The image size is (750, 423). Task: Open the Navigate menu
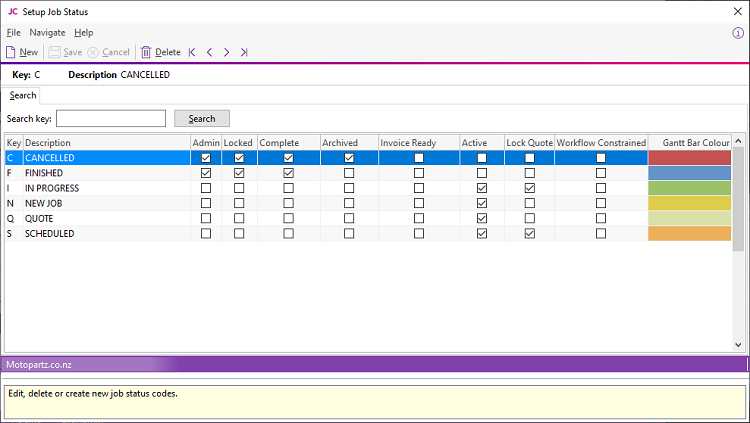click(47, 33)
